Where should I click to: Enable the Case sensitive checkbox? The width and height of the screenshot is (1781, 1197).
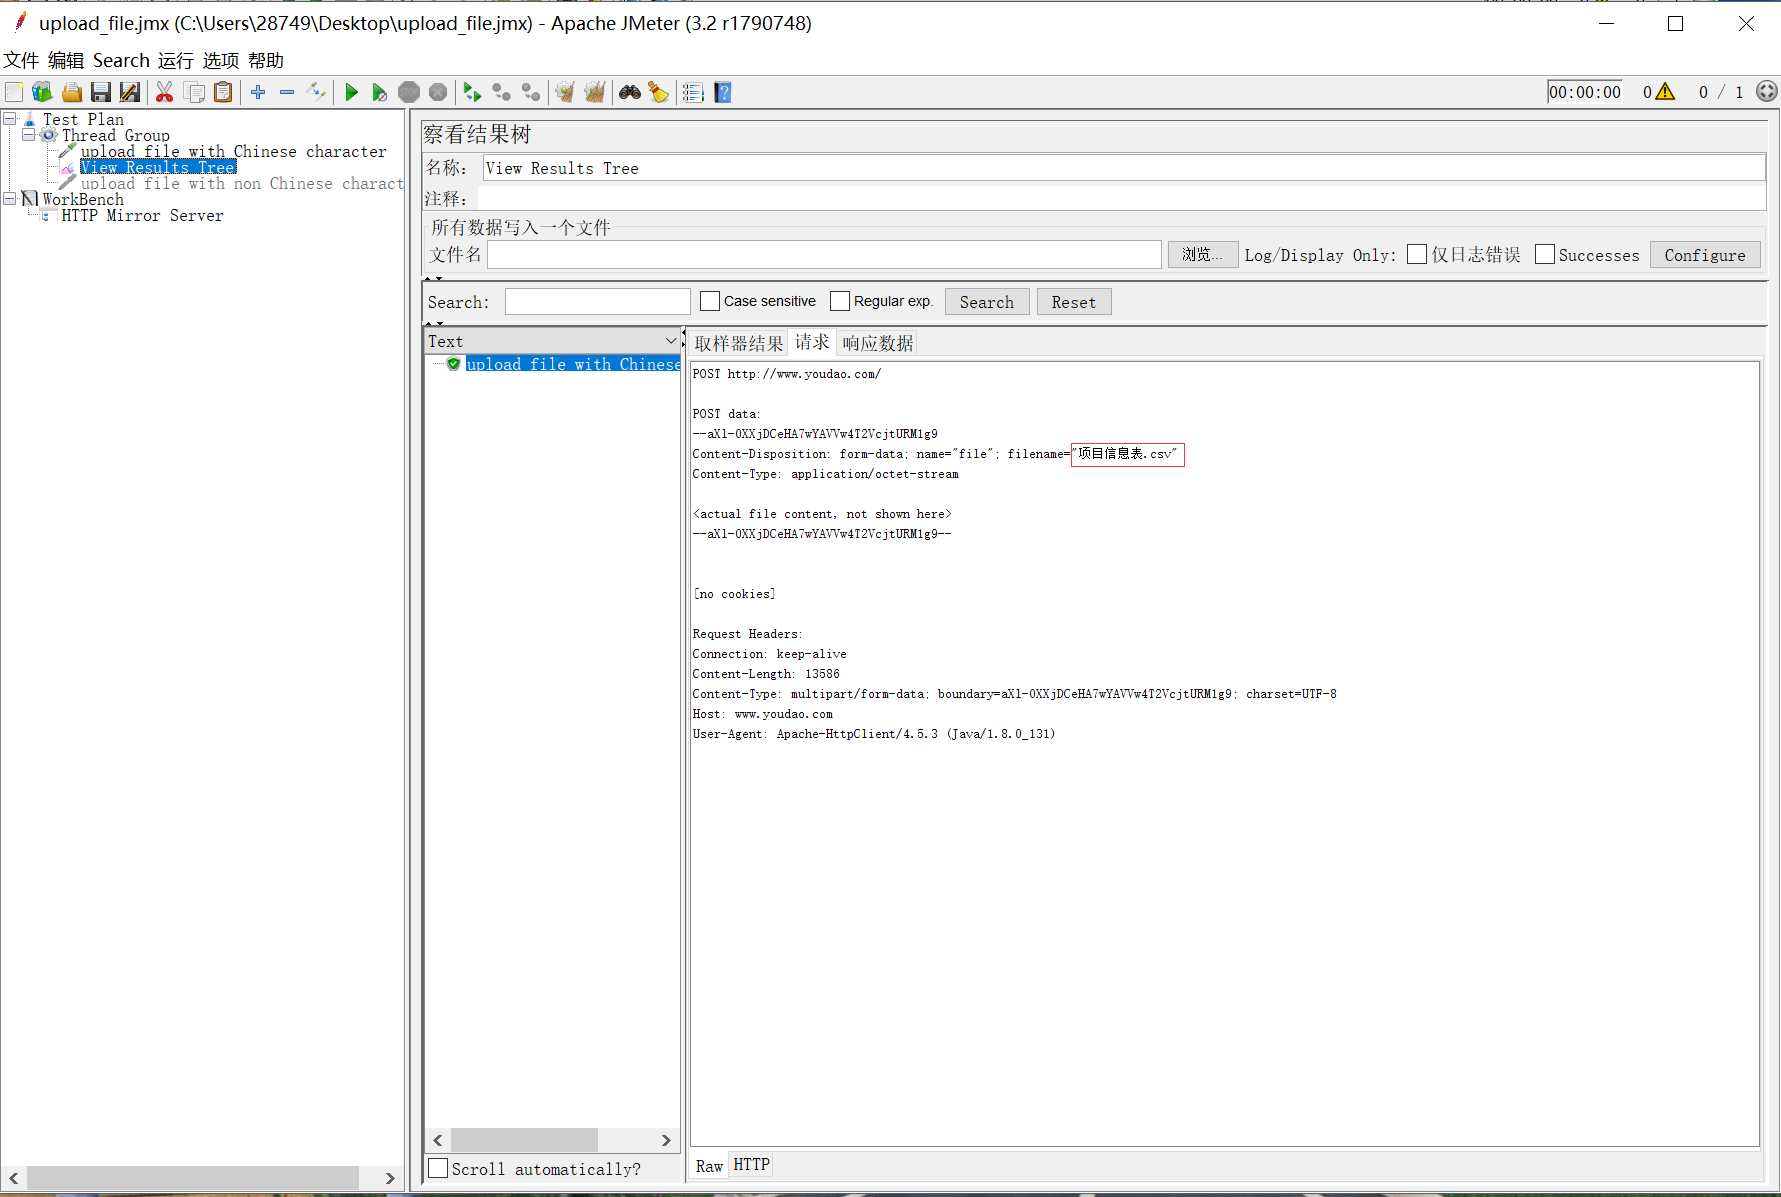[x=710, y=301]
